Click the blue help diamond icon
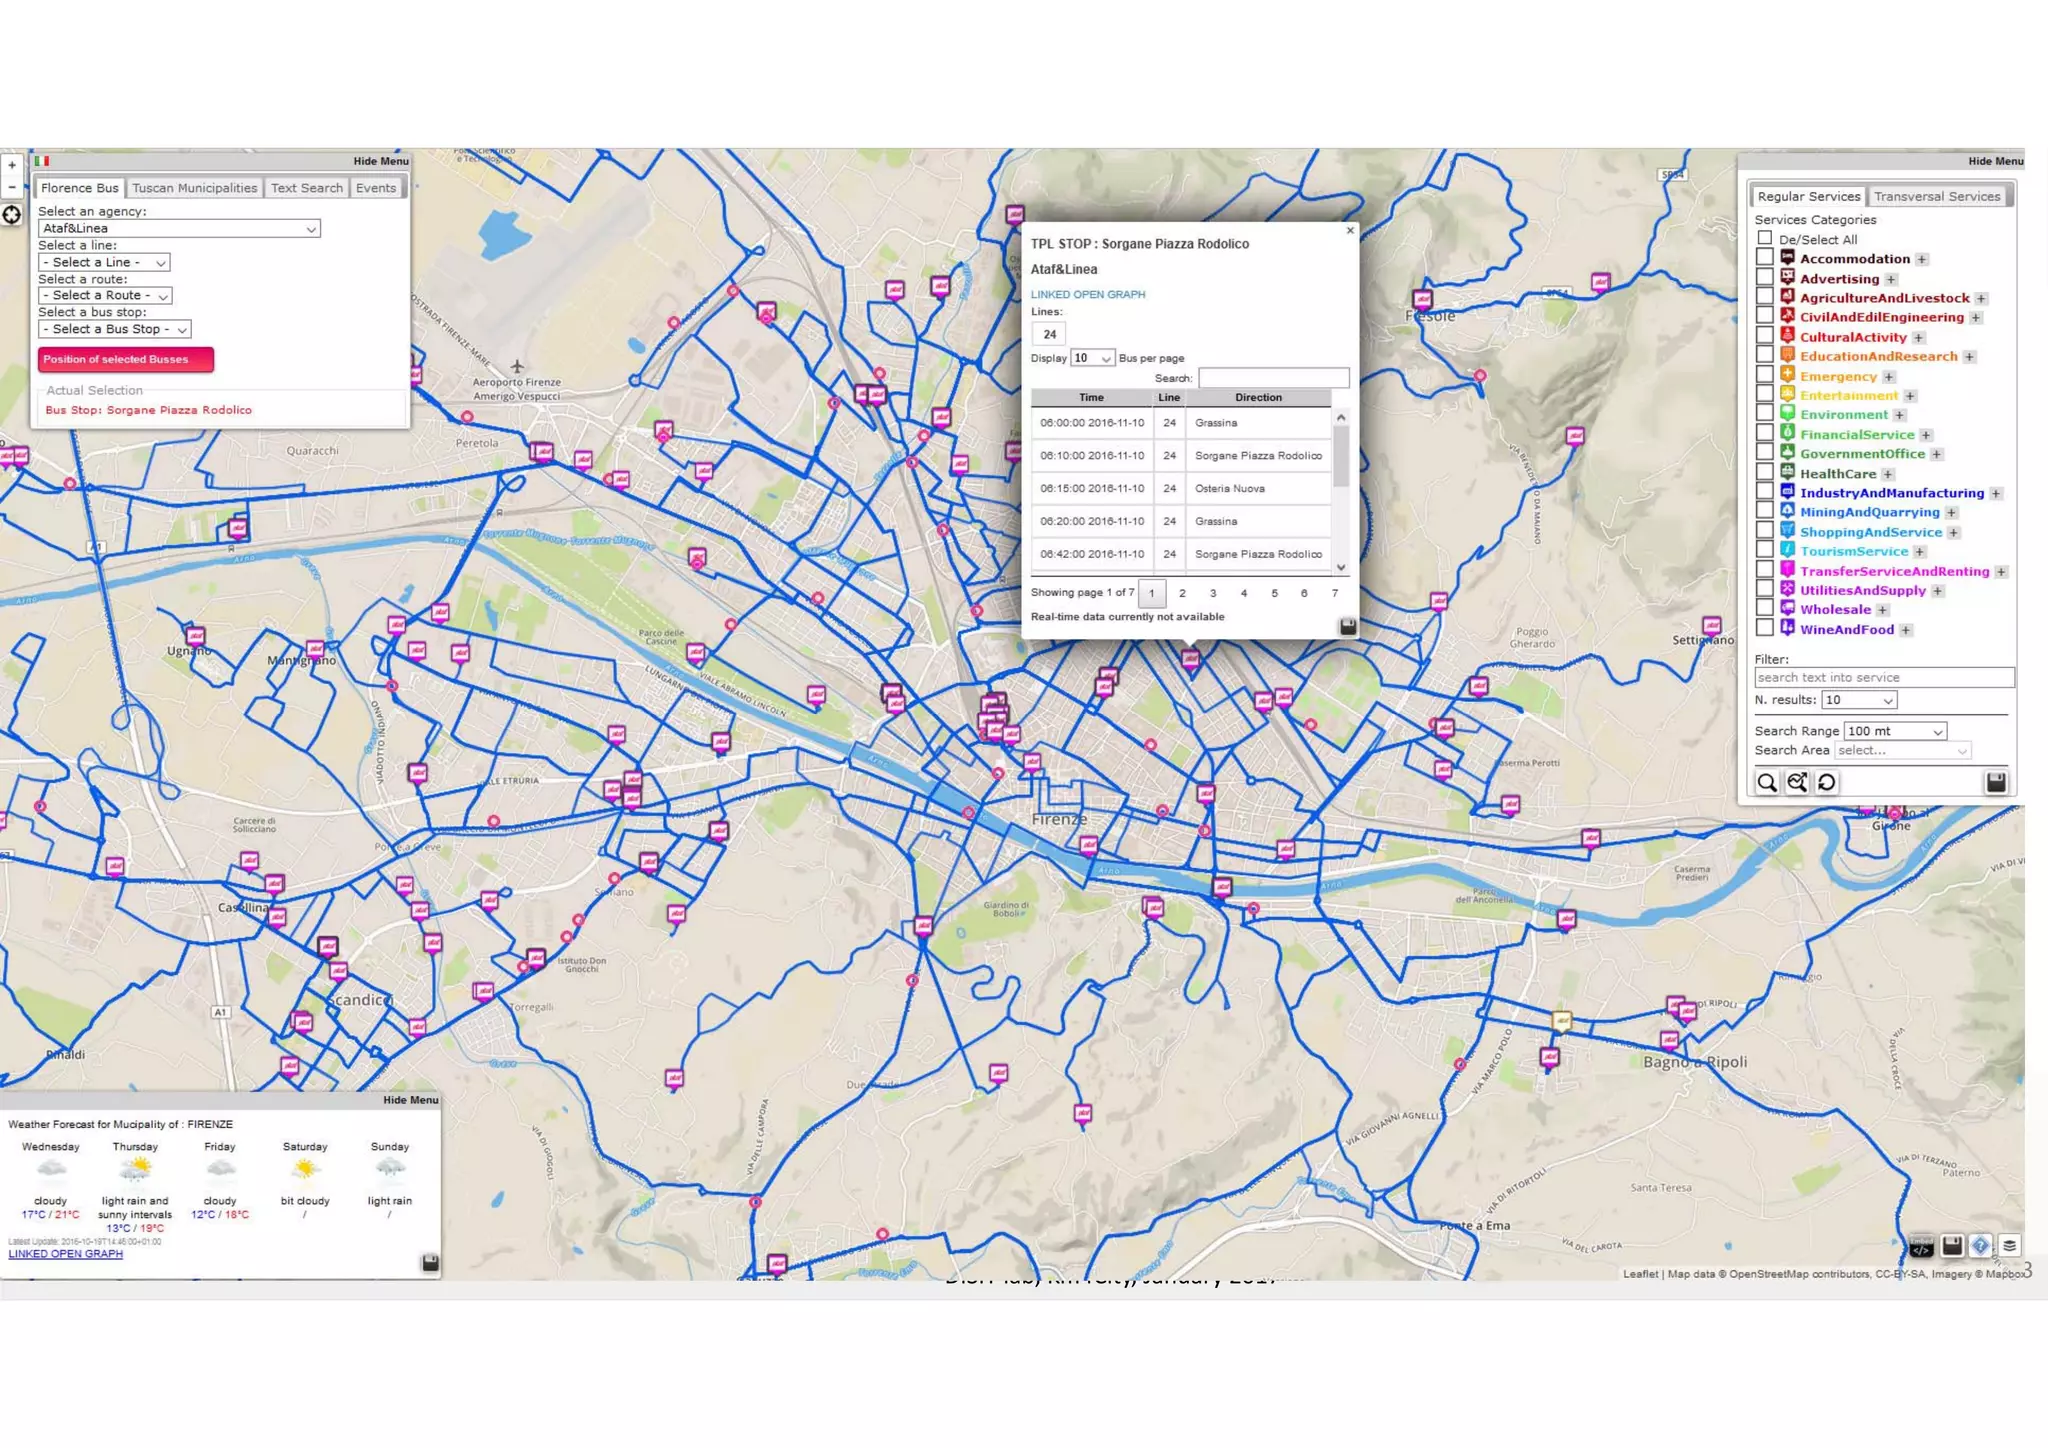2048x1448 pixels. click(1980, 1245)
